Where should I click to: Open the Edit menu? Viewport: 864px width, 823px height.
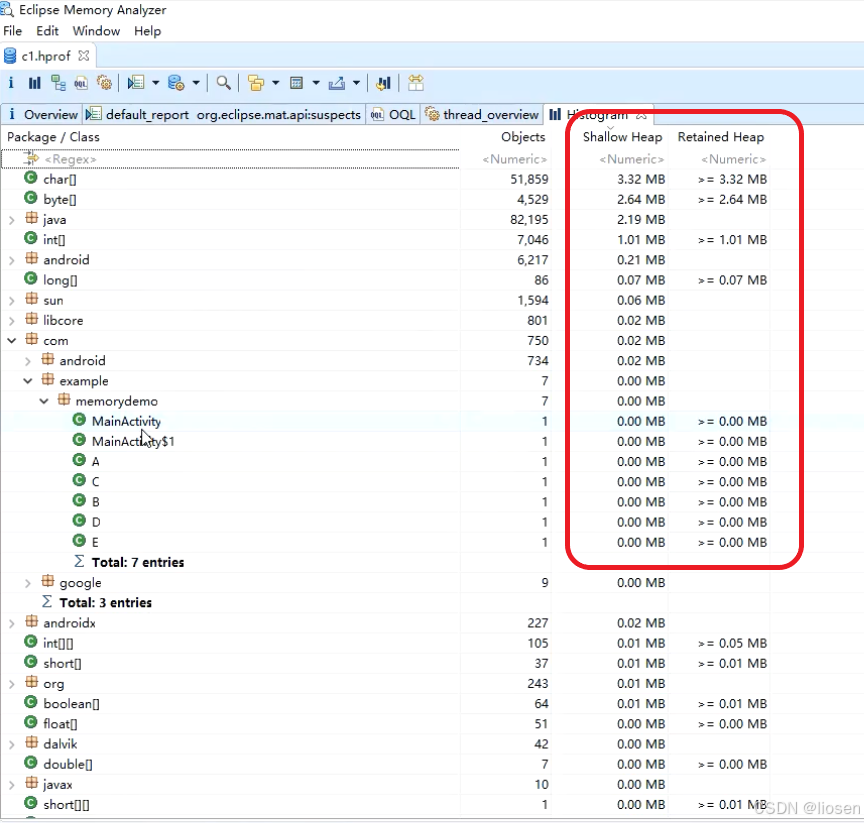[47, 31]
